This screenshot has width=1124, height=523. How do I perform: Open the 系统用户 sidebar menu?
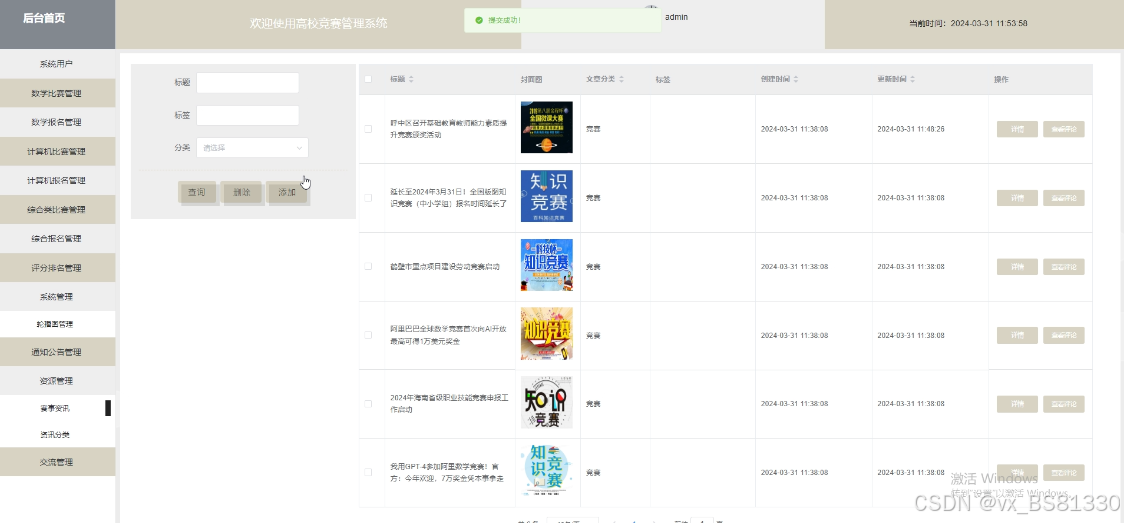pyautogui.click(x=57, y=64)
